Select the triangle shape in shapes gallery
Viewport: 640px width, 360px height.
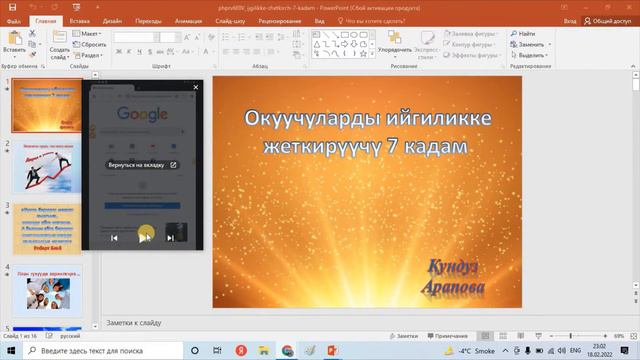click(x=317, y=44)
